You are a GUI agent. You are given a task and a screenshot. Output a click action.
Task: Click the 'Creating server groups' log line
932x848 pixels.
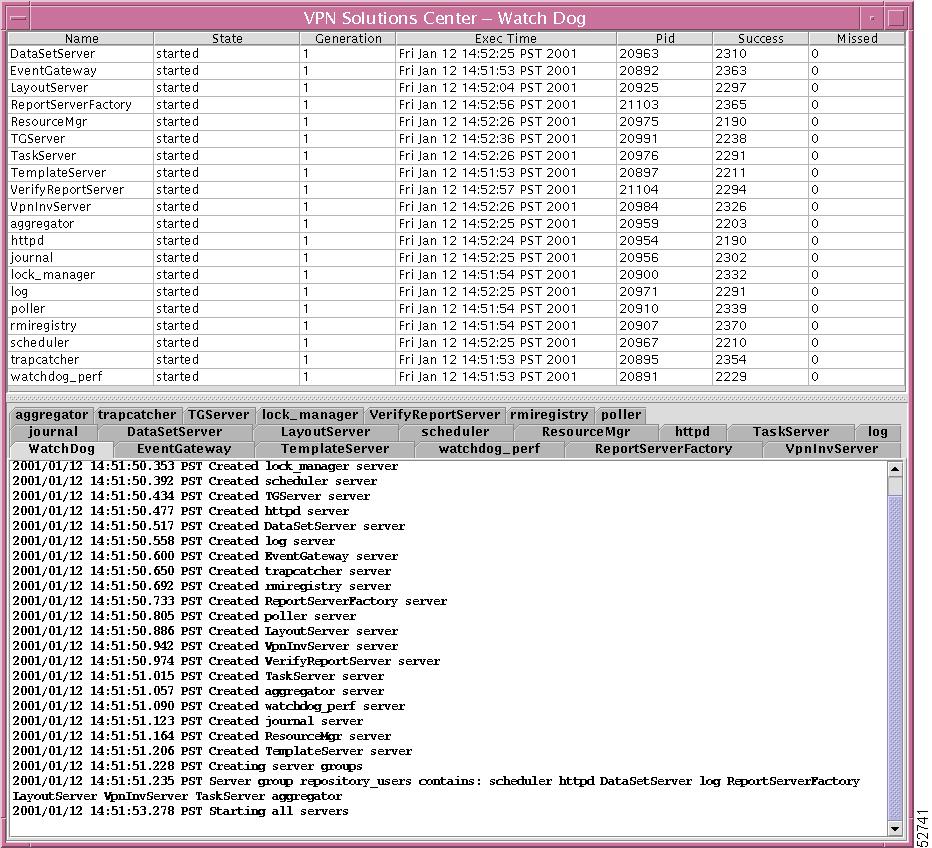[187, 766]
